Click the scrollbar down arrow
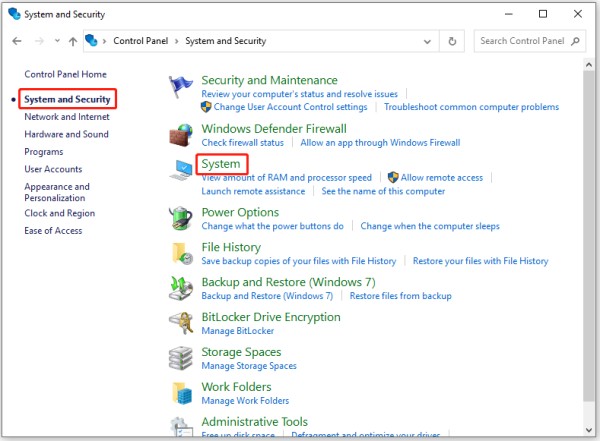This screenshot has height=441, width=600. click(x=589, y=430)
